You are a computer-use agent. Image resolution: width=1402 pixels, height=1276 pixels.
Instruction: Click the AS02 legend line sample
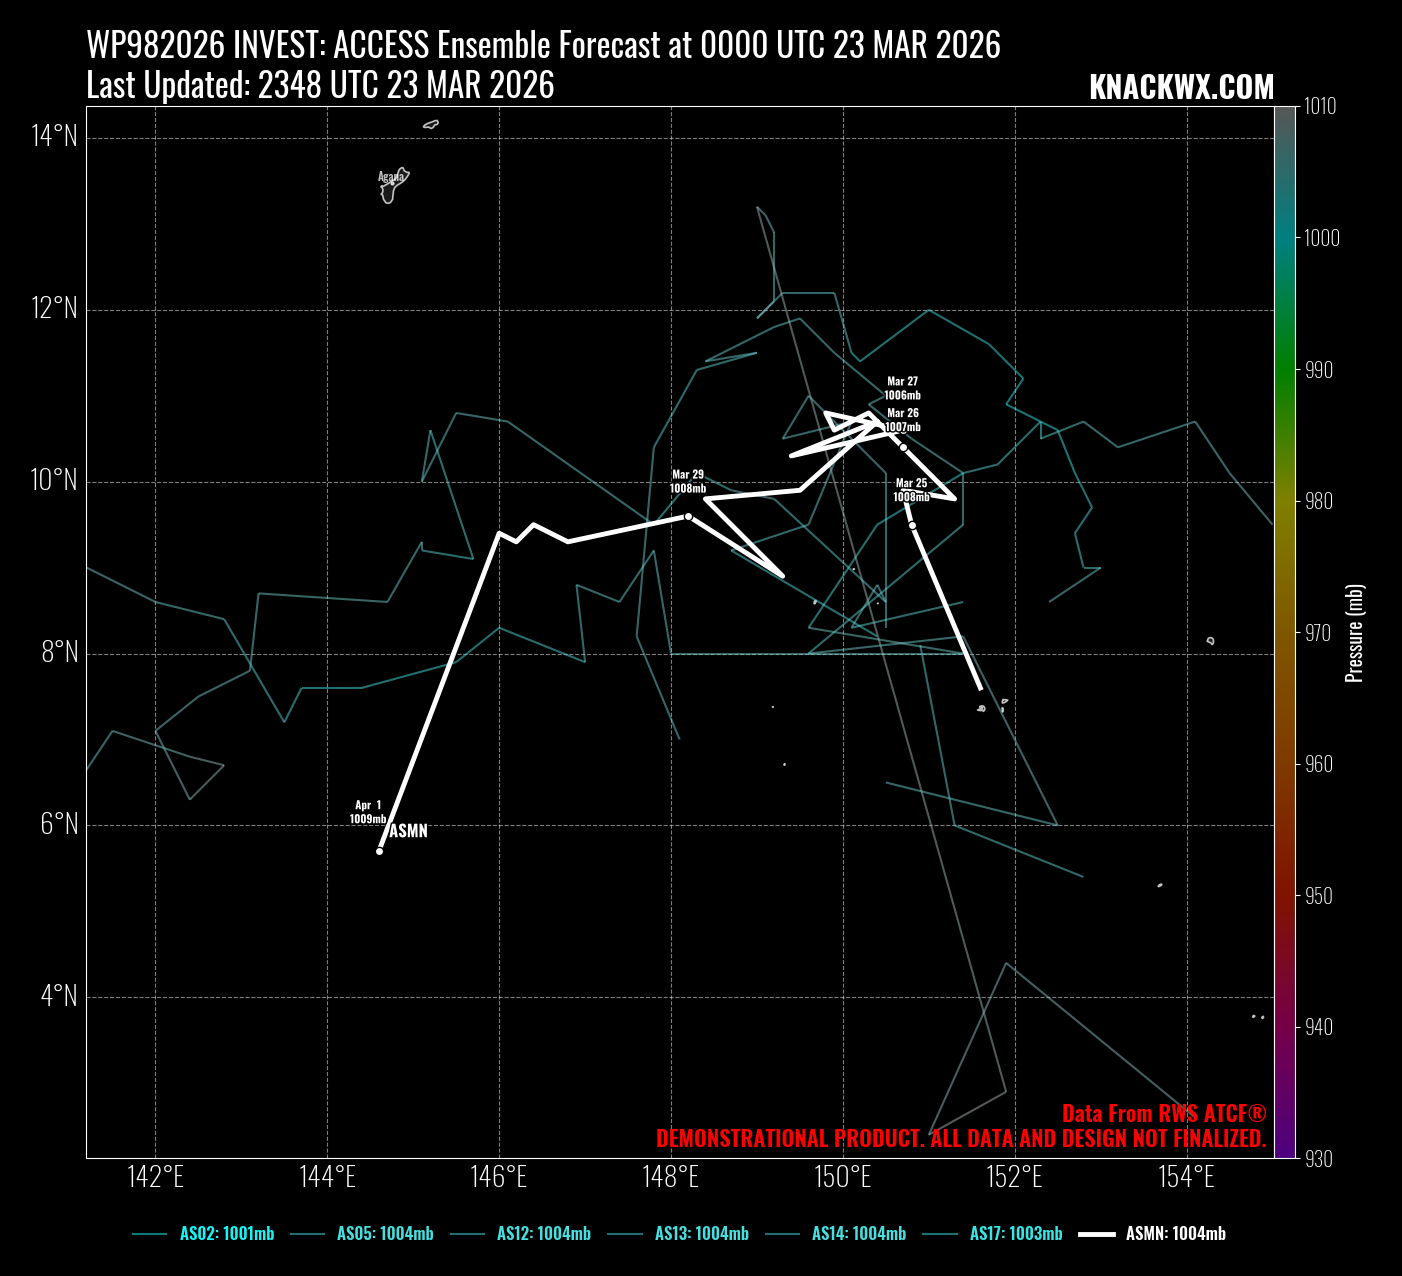pos(149,1234)
